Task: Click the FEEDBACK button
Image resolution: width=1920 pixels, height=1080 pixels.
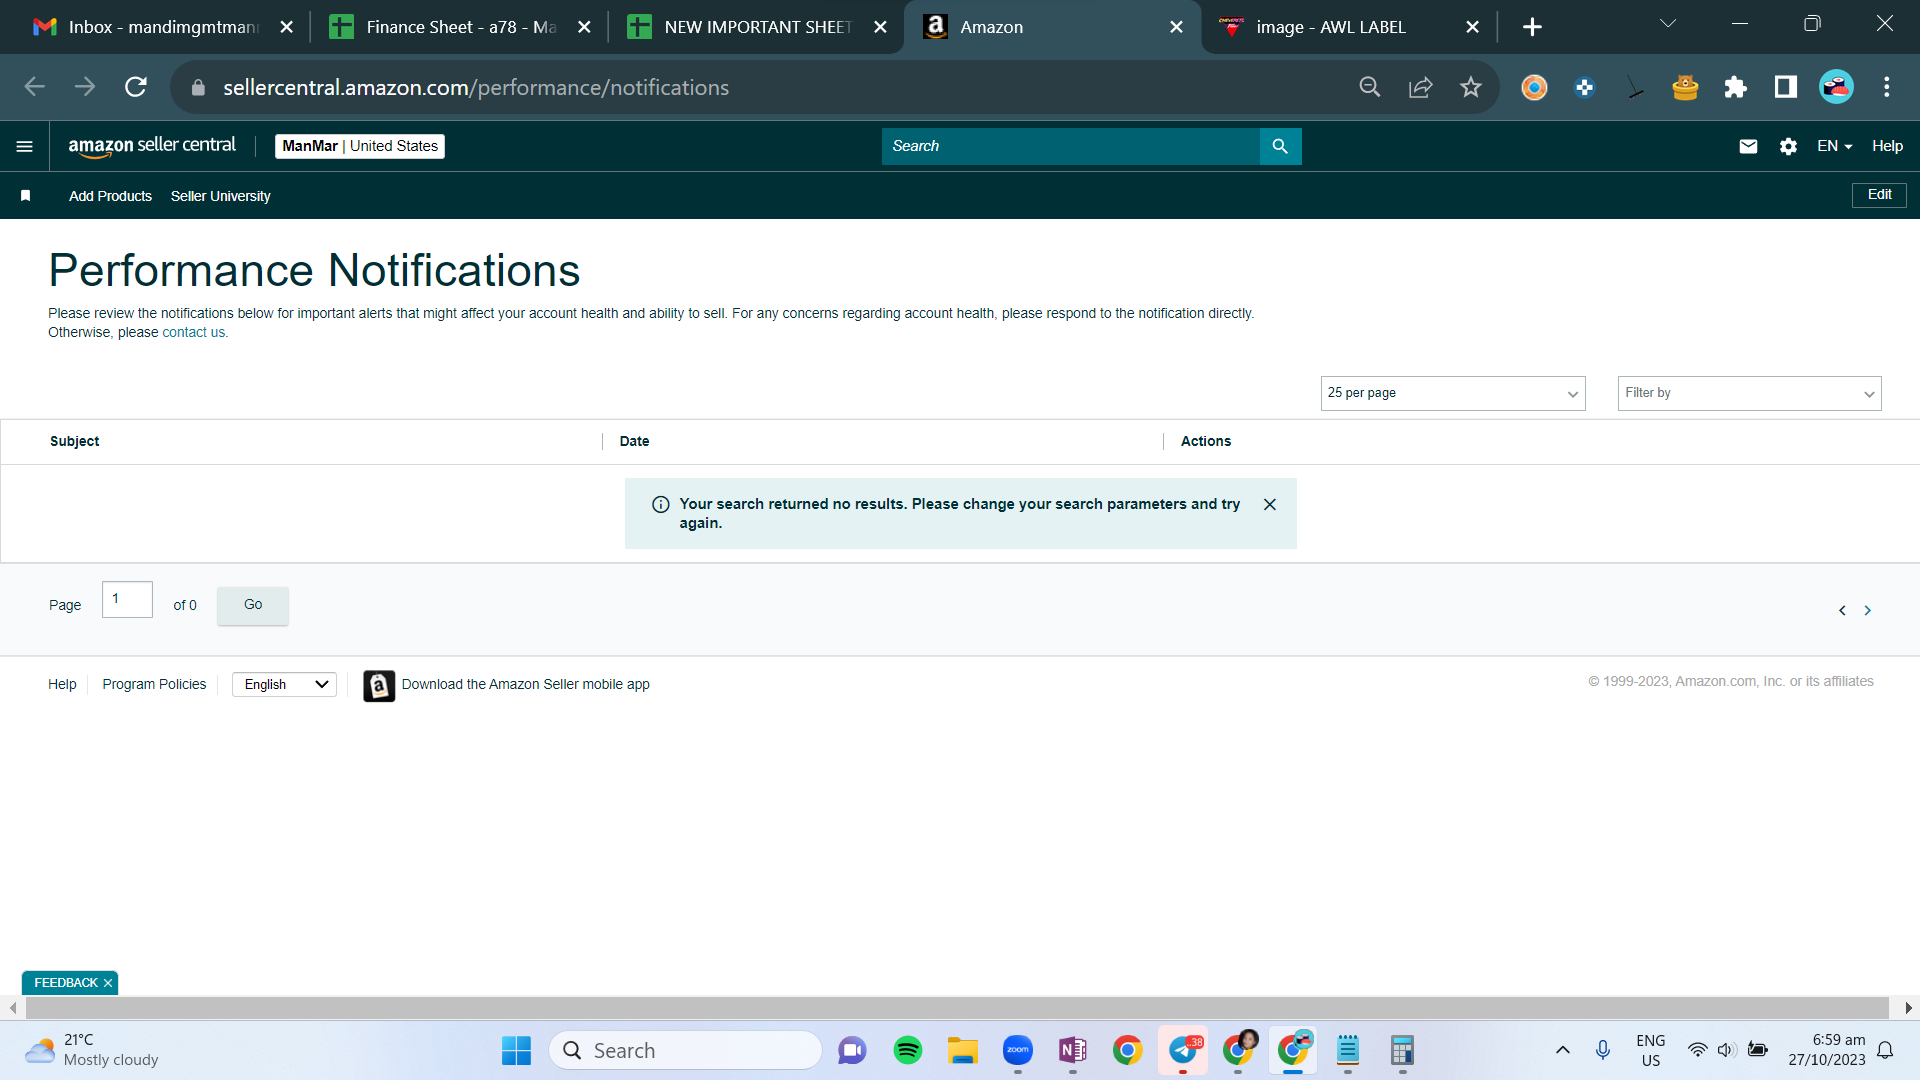Action: click(66, 983)
